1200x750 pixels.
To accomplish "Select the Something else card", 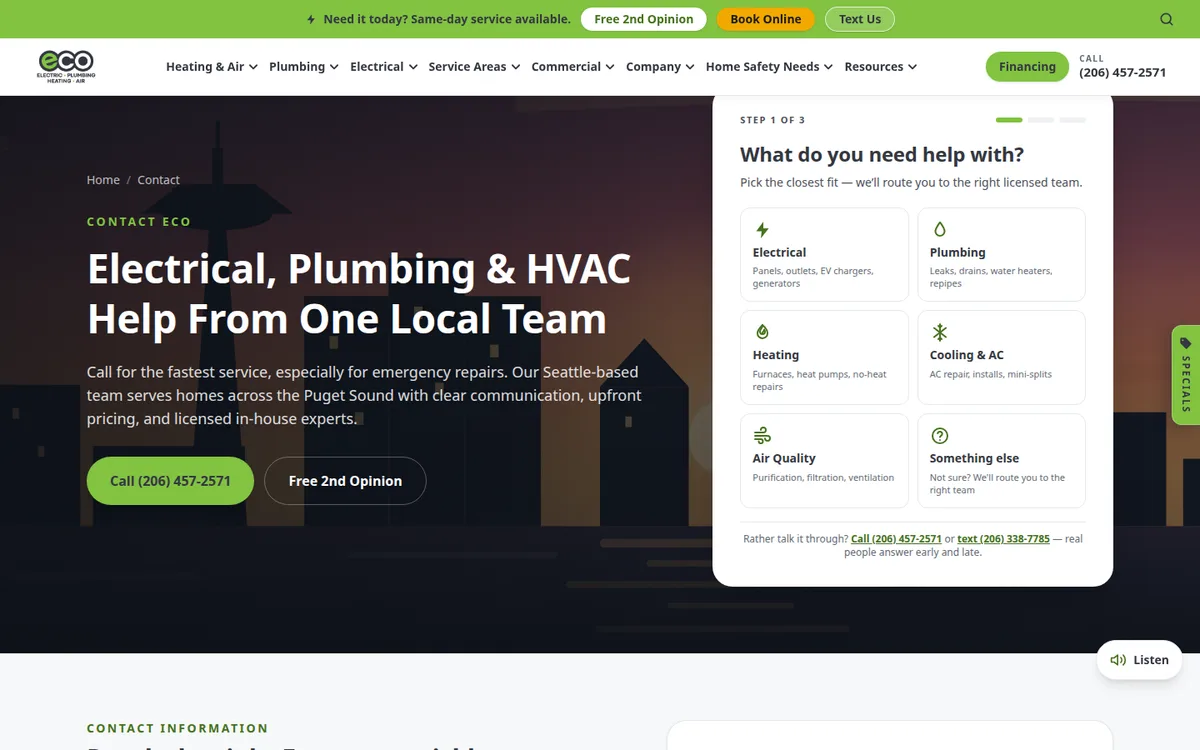I will [1001, 460].
